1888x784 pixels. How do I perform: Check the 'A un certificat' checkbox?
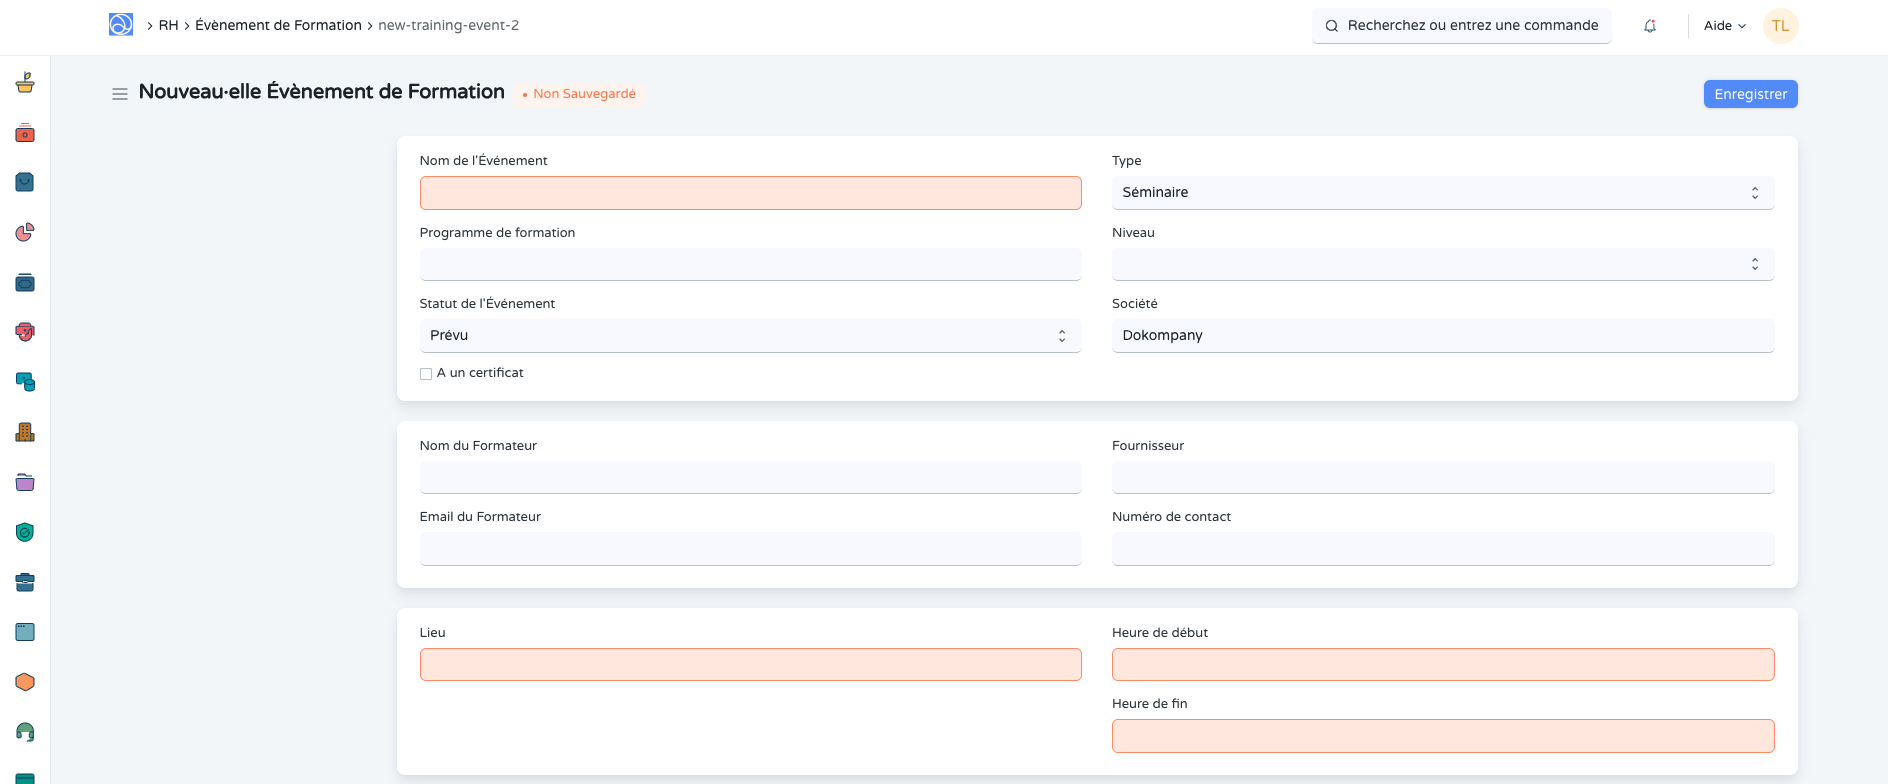coord(426,374)
